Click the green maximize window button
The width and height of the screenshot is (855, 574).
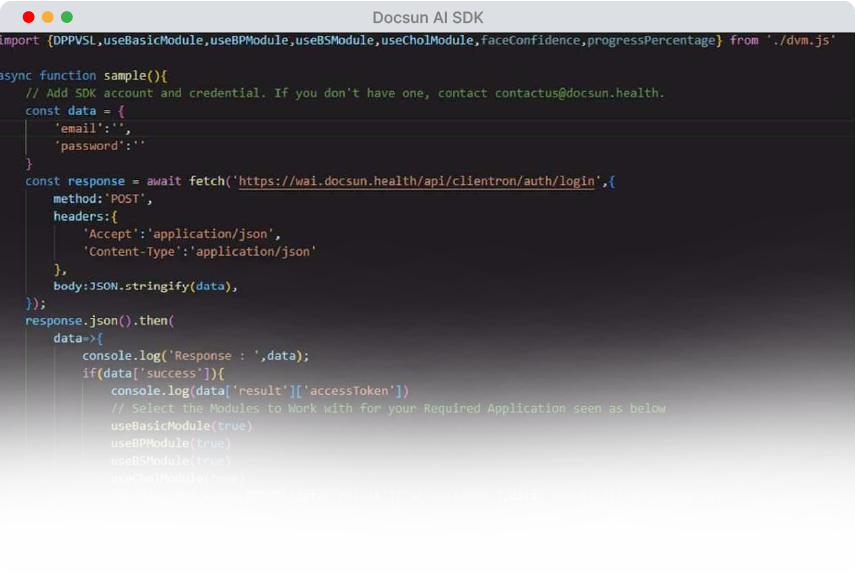67,17
